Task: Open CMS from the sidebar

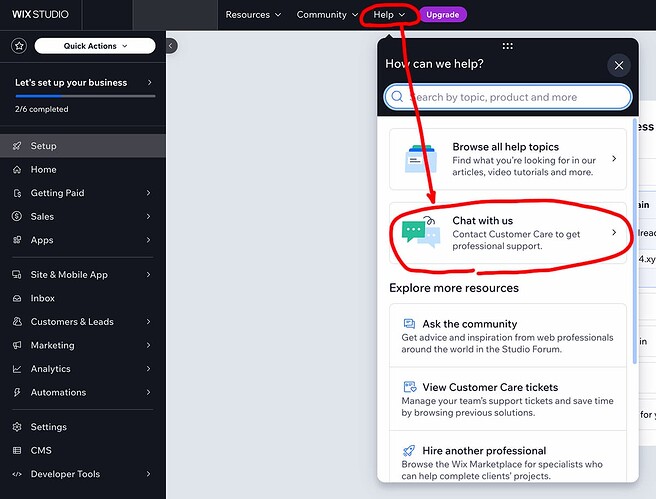Action: 83,450
